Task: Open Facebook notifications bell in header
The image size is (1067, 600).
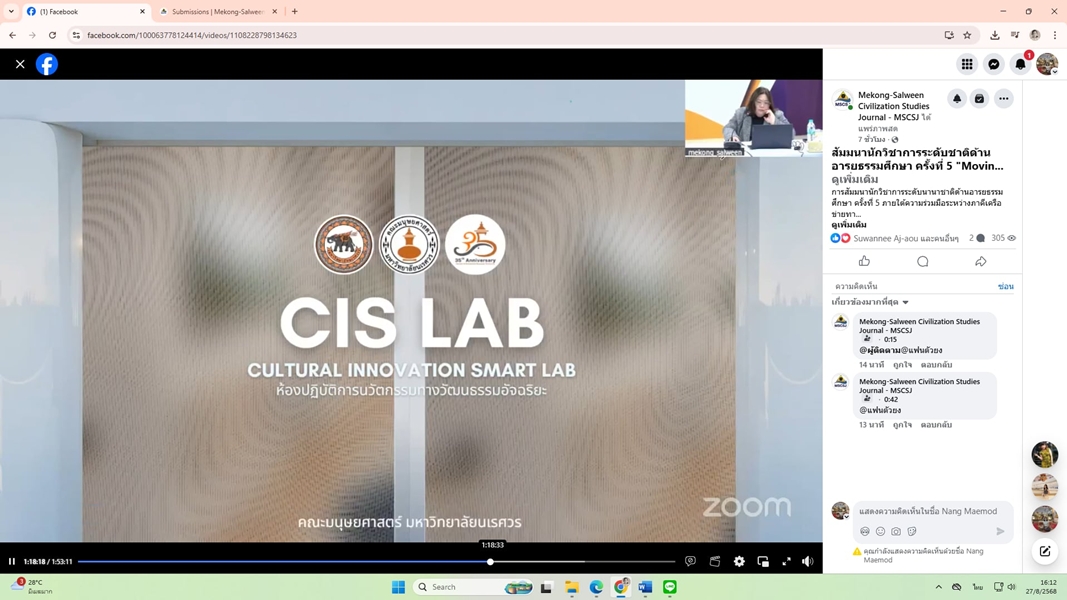Action: 1020,64
